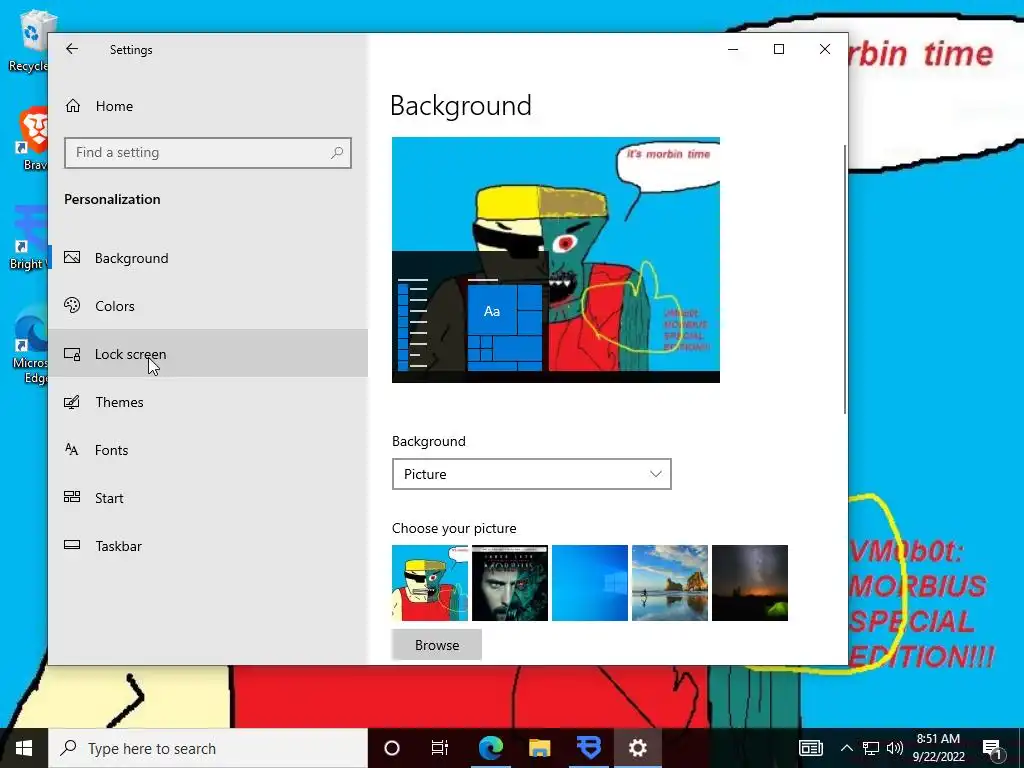Open Task View on the taskbar
The width and height of the screenshot is (1024, 768).
point(440,748)
